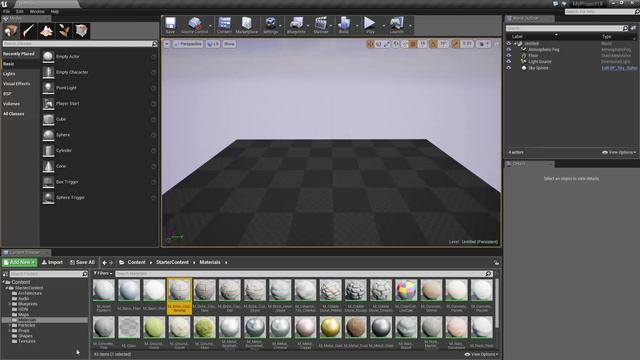Toggle visibility of Light Source actor

point(509,62)
